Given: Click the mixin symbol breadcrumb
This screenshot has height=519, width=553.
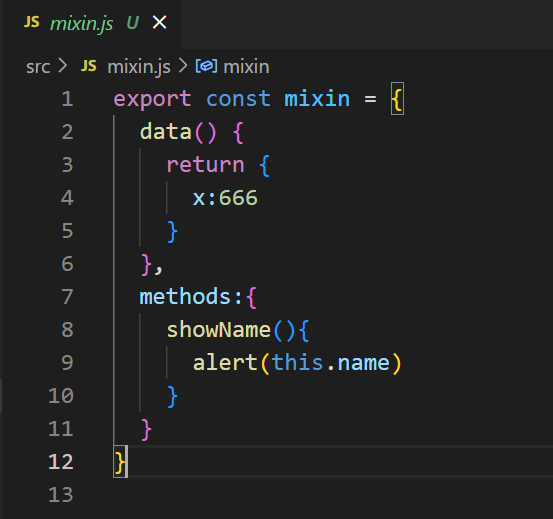Looking at the screenshot, I should [x=246, y=67].
